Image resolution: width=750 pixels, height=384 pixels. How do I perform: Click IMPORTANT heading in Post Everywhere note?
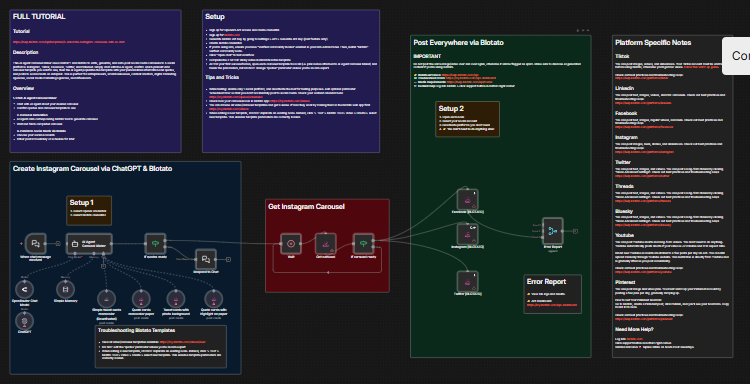coord(427,56)
